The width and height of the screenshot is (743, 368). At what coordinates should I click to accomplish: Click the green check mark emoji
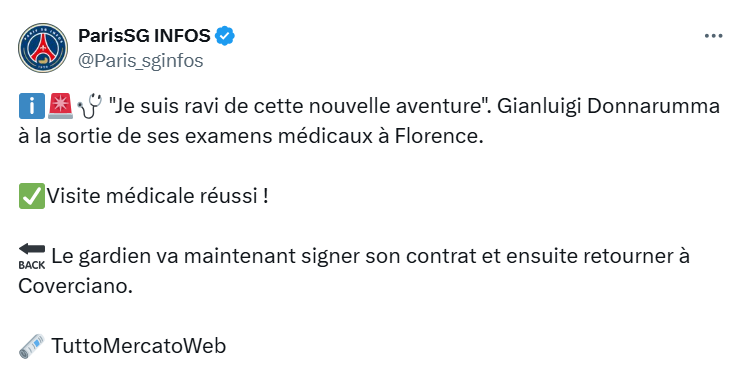(x=31, y=196)
